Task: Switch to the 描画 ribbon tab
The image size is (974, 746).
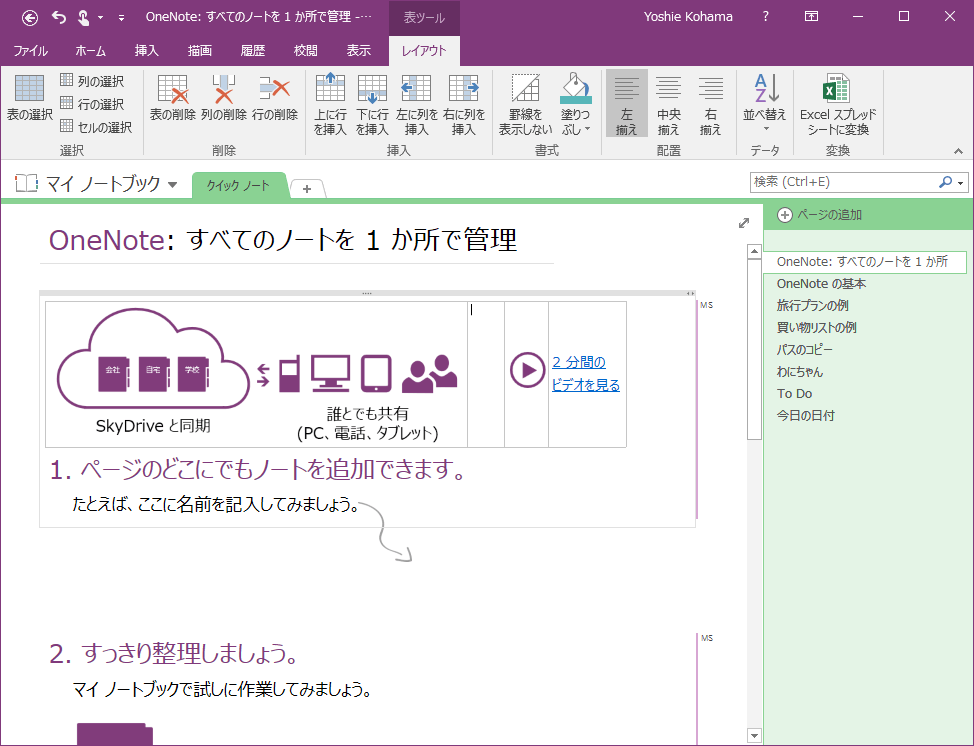Action: coord(199,51)
